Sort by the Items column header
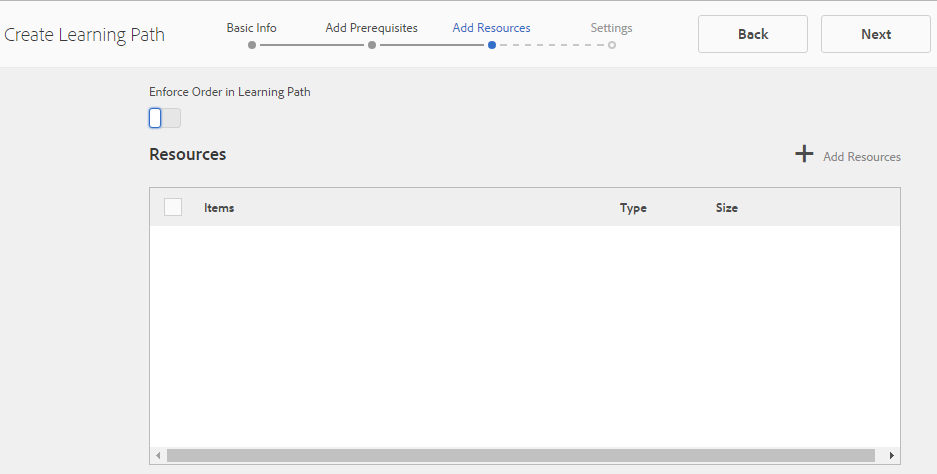This screenshot has width=937, height=474. click(x=219, y=207)
